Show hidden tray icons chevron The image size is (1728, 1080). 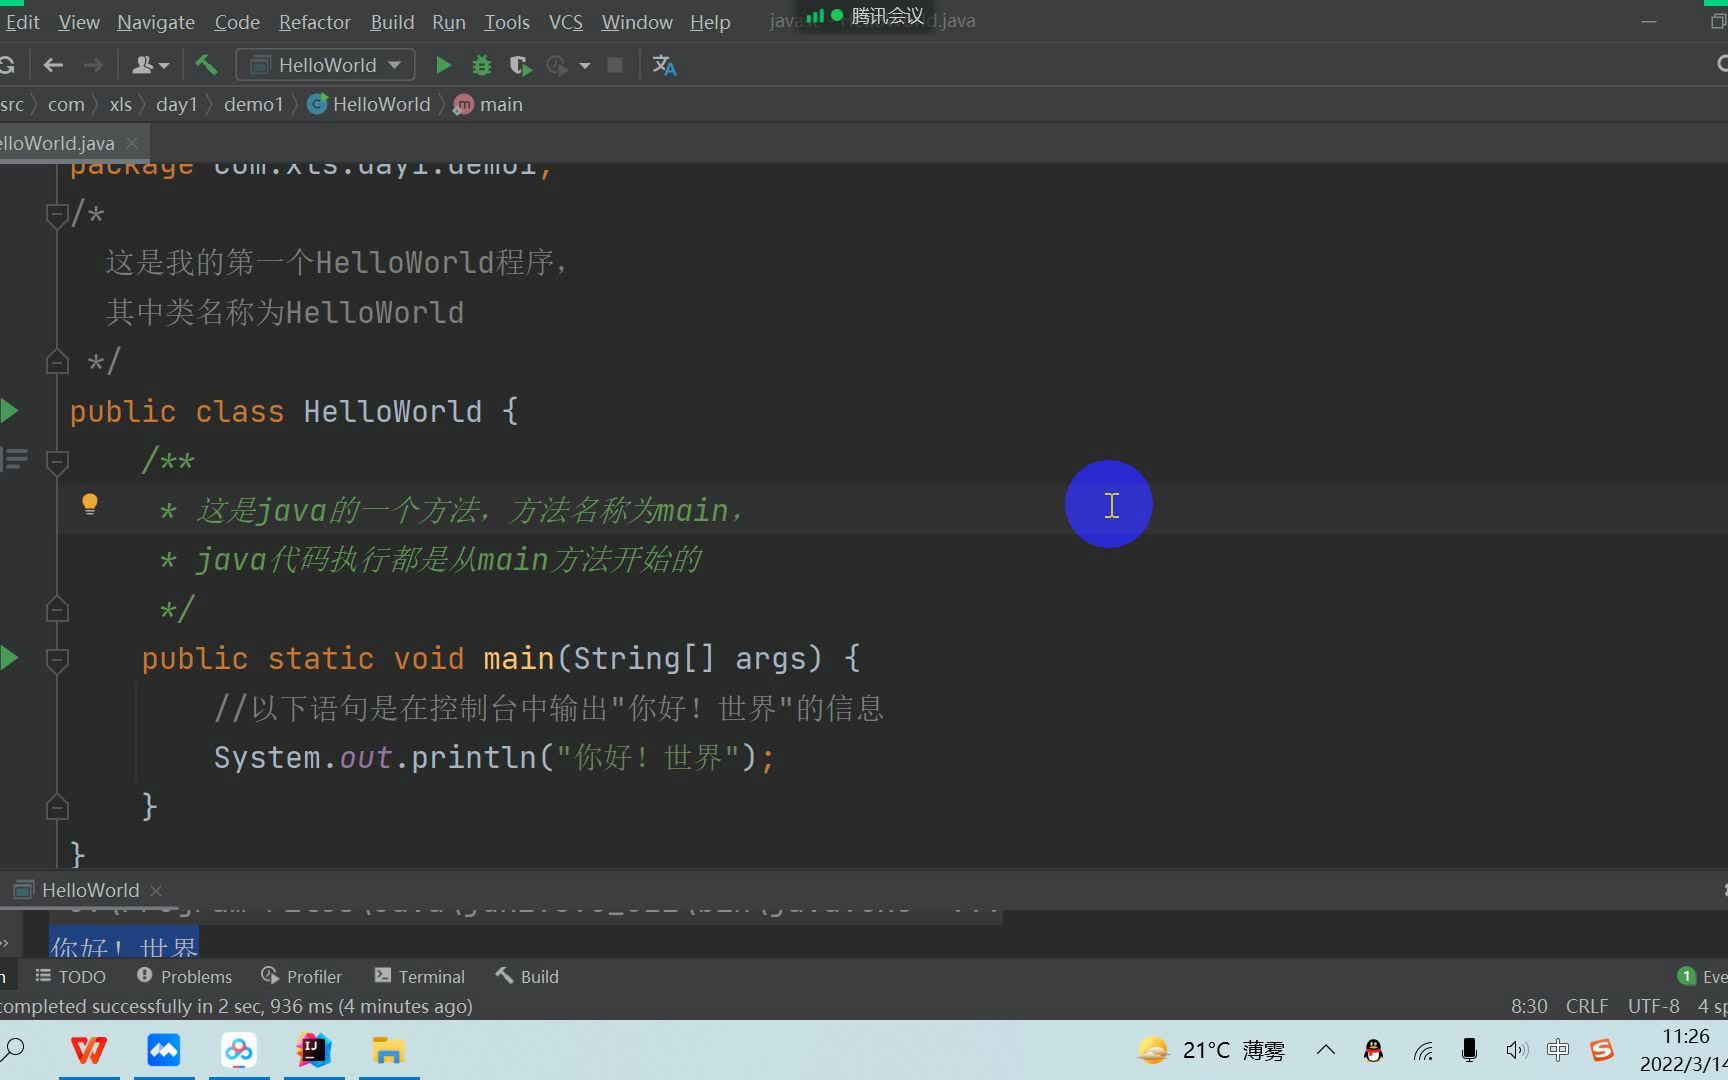click(1326, 1050)
